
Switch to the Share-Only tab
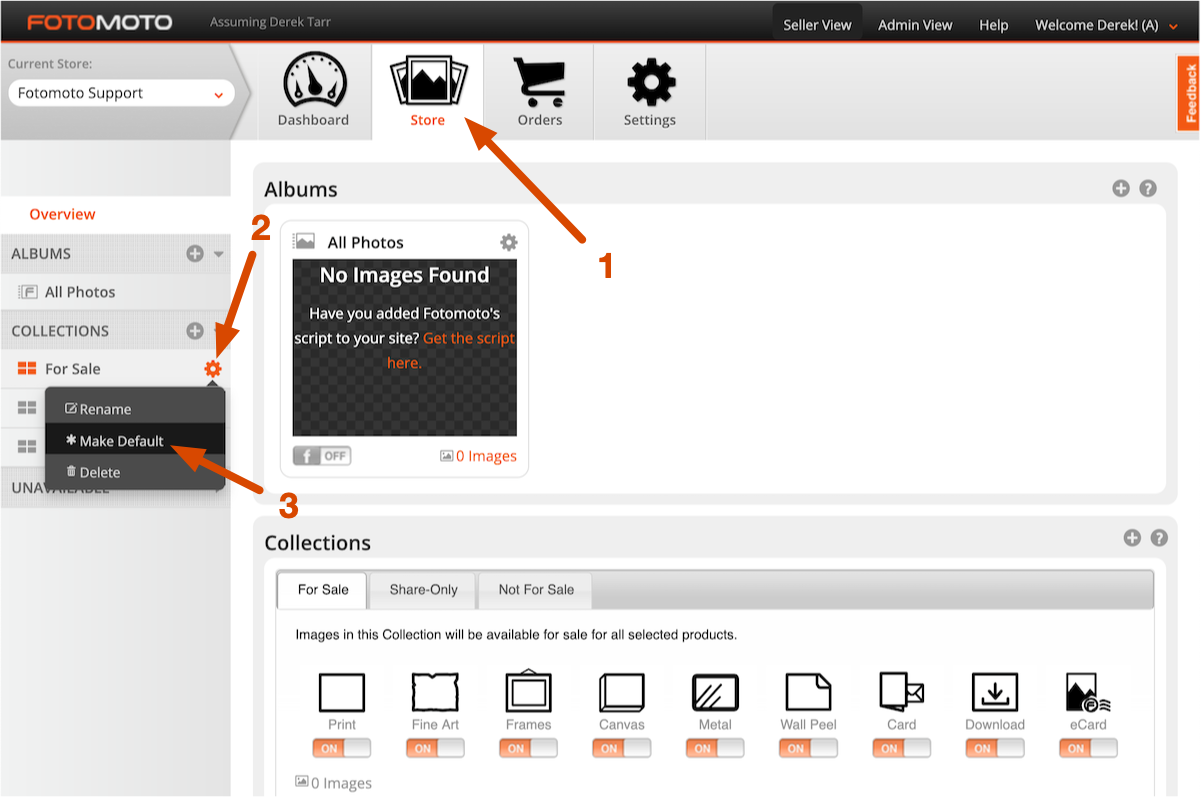[423, 590]
